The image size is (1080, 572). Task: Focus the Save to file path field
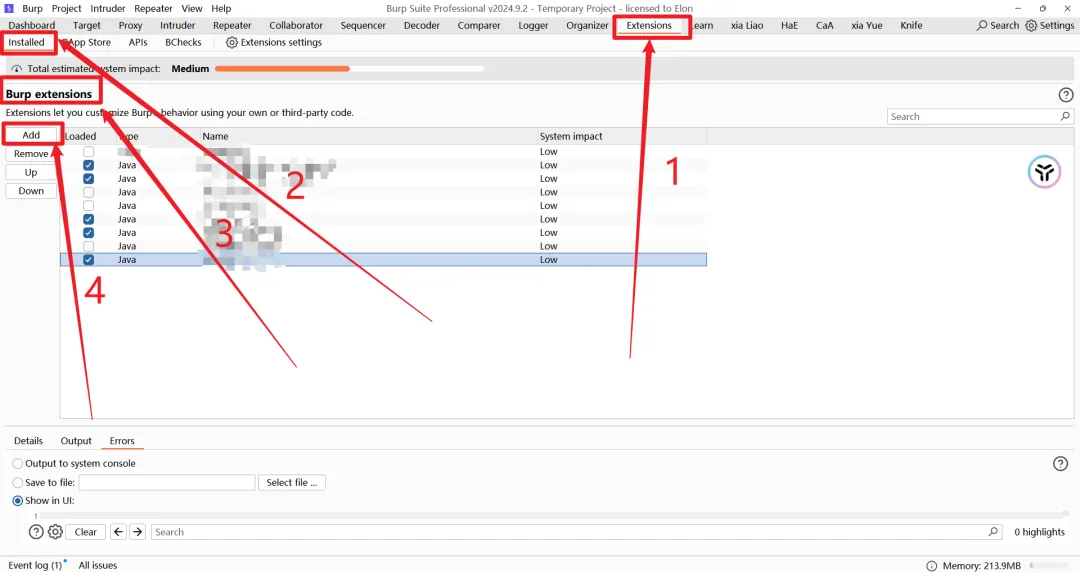(167, 483)
